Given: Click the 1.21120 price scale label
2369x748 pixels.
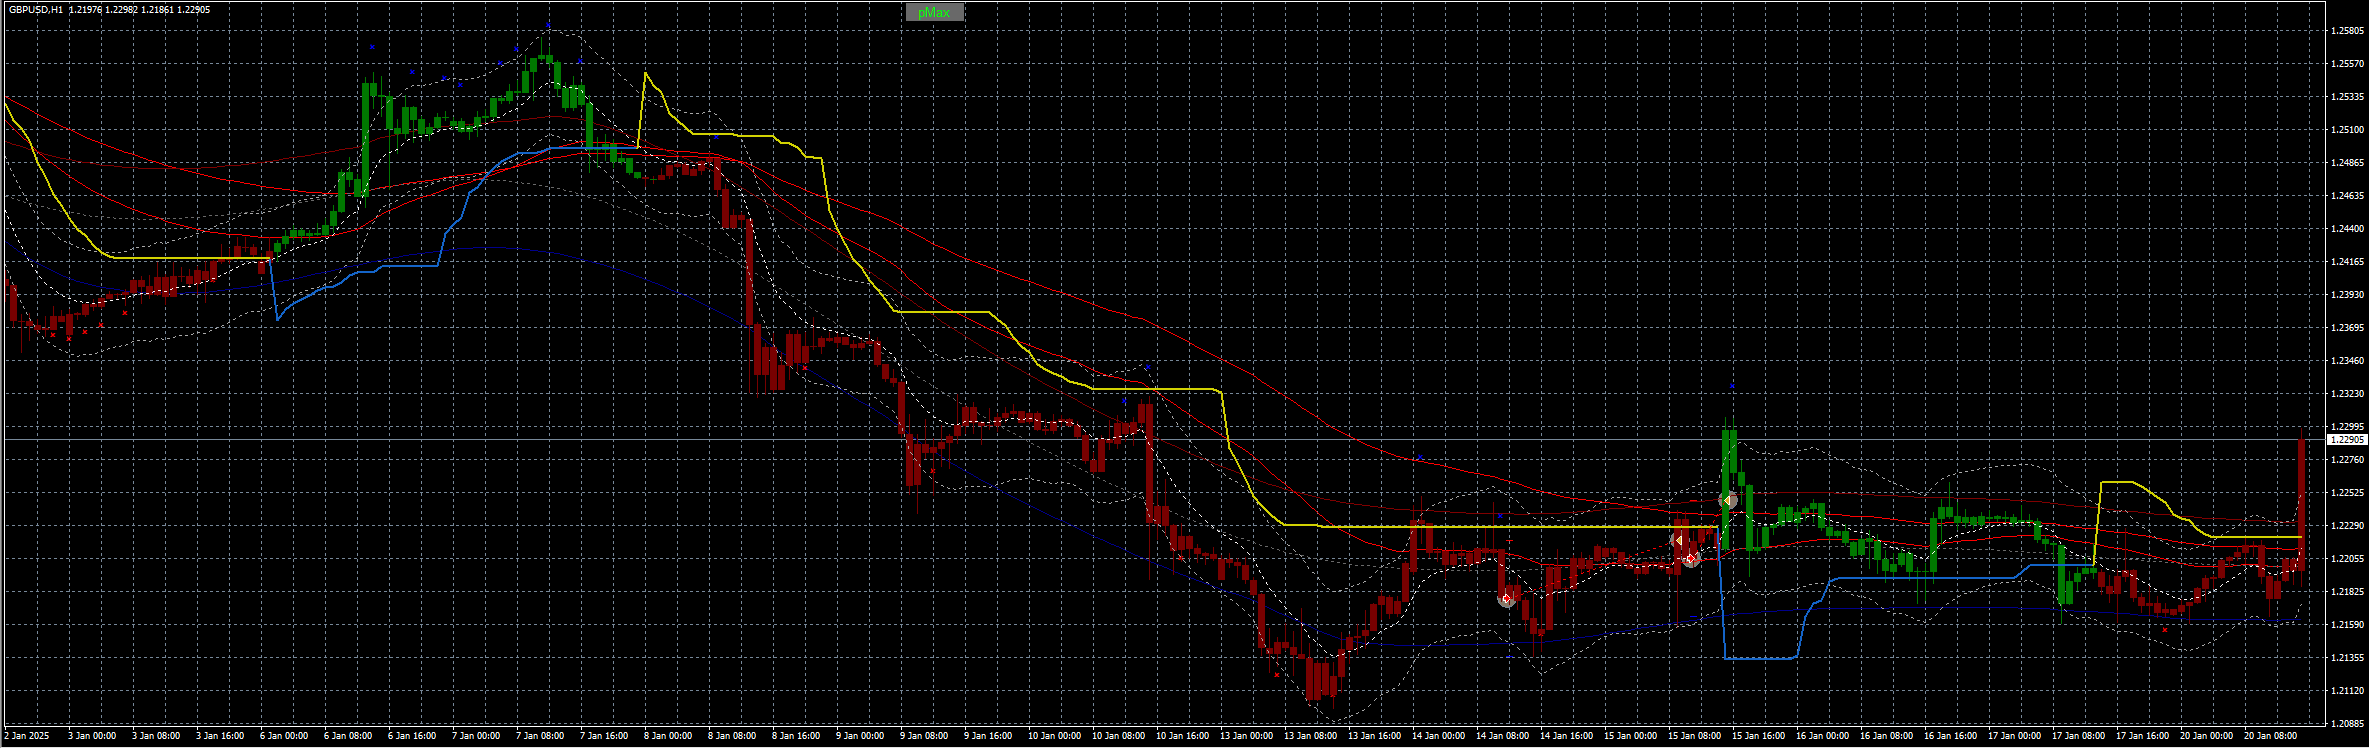Looking at the screenshot, I should point(2350,691).
